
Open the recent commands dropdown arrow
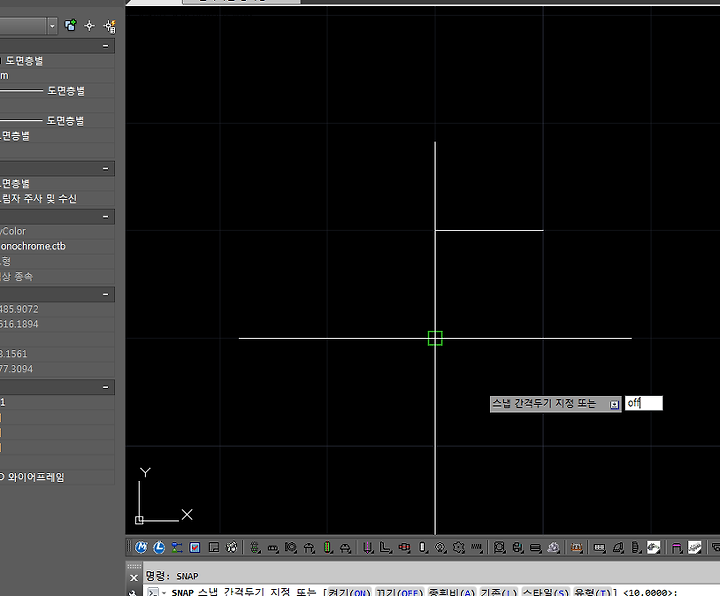pos(163,593)
